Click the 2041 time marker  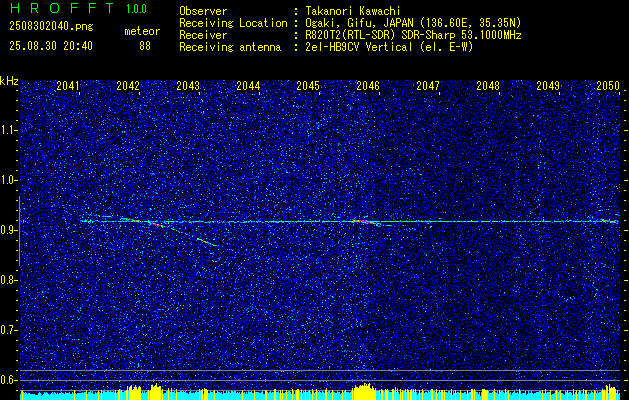coord(68,86)
